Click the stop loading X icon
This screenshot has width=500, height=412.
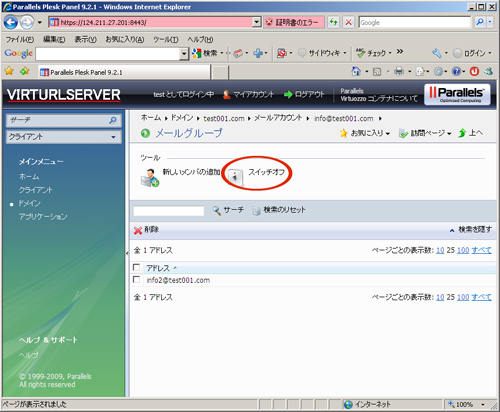348,22
